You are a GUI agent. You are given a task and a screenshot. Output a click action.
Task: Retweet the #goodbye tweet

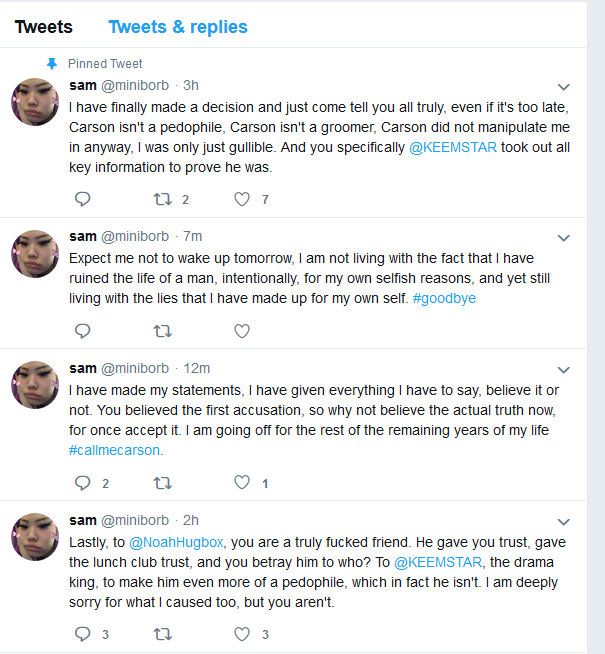click(x=163, y=331)
